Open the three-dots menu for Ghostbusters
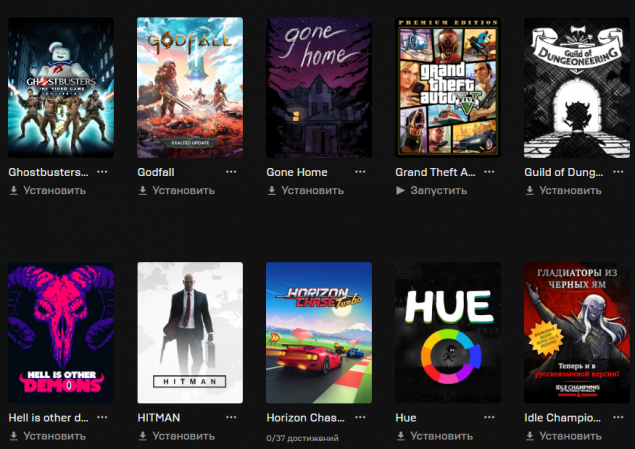This screenshot has width=635, height=449. coord(102,172)
